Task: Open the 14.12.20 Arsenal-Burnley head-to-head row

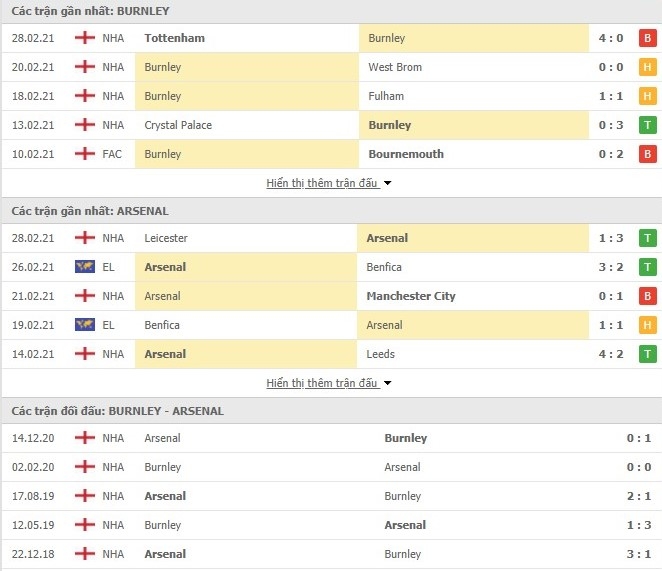Action: (331, 438)
